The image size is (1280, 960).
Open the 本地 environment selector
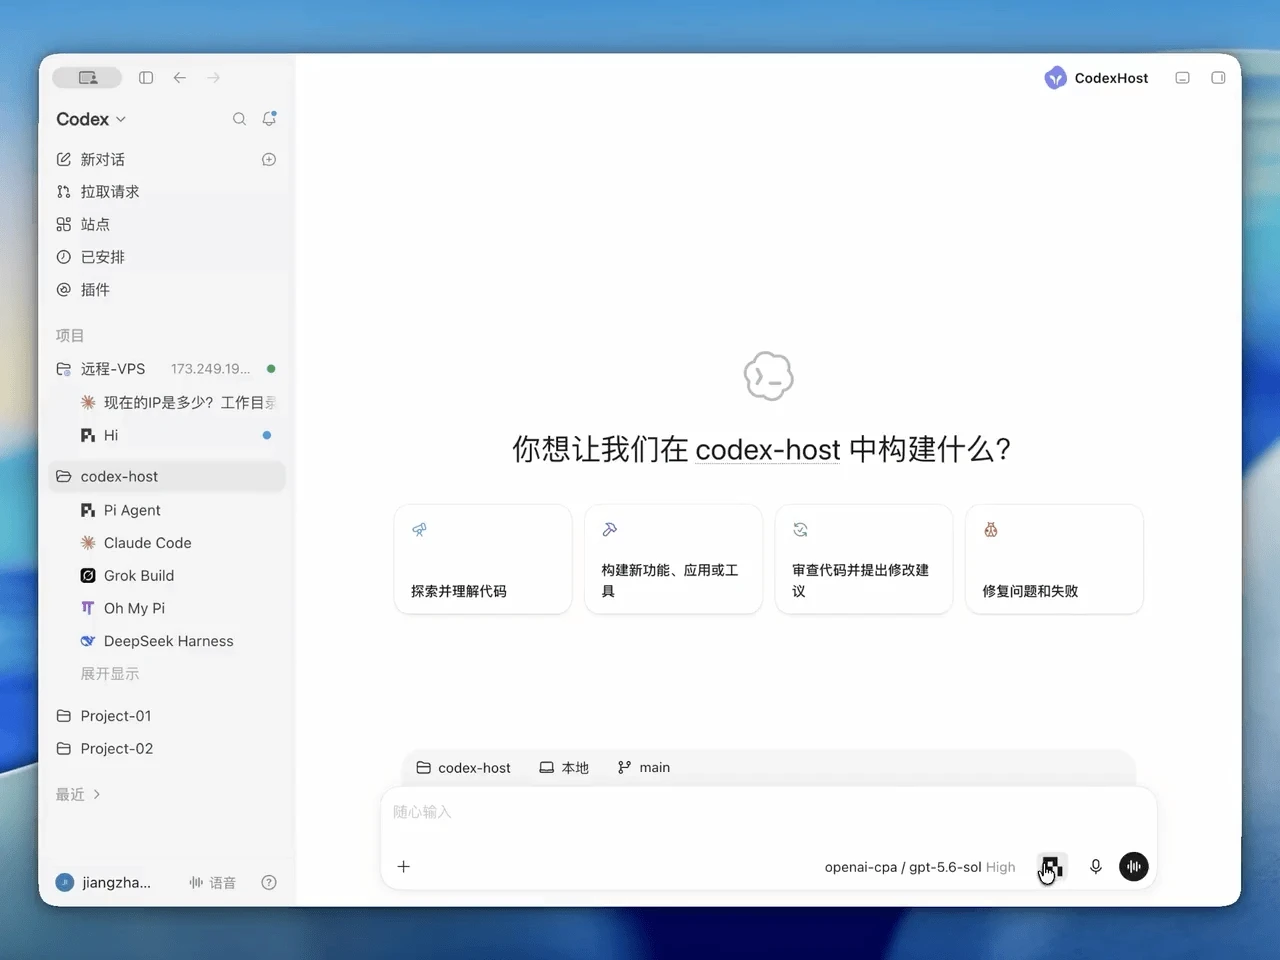coord(564,768)
